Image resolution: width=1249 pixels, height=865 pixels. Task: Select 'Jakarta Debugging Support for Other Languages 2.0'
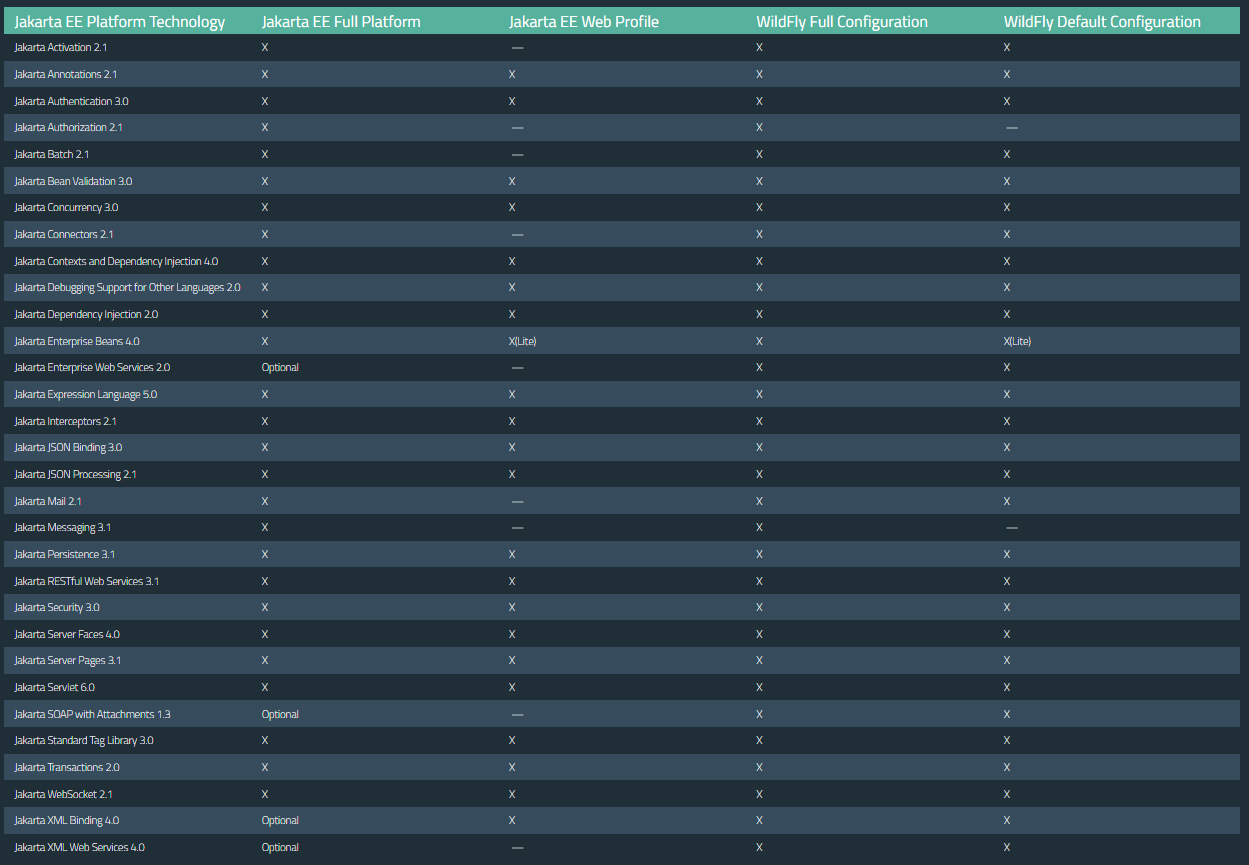(127, 288)
